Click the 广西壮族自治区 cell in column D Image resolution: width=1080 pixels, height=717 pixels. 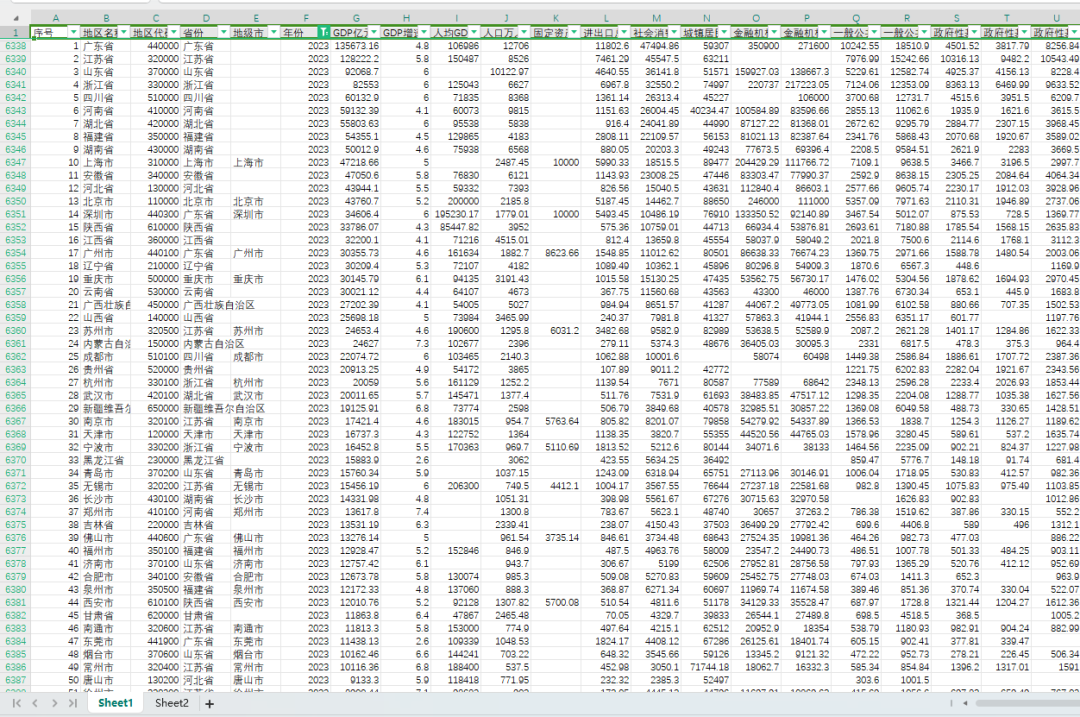[x=206, y=304]
